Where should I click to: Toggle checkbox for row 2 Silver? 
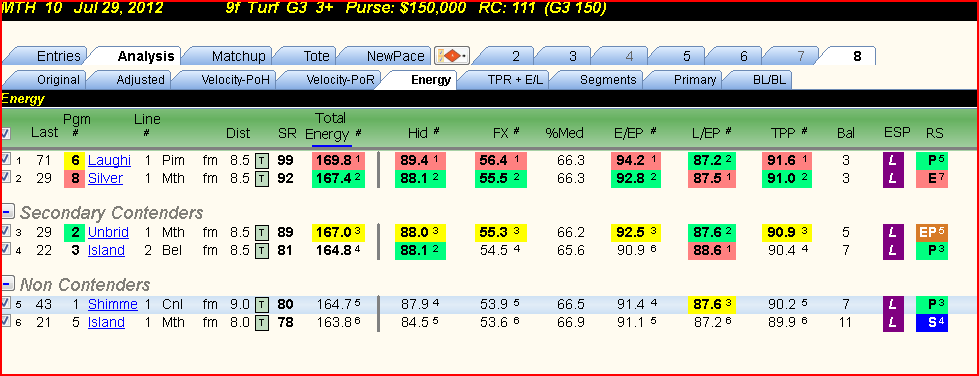click(x=6, y=177)
